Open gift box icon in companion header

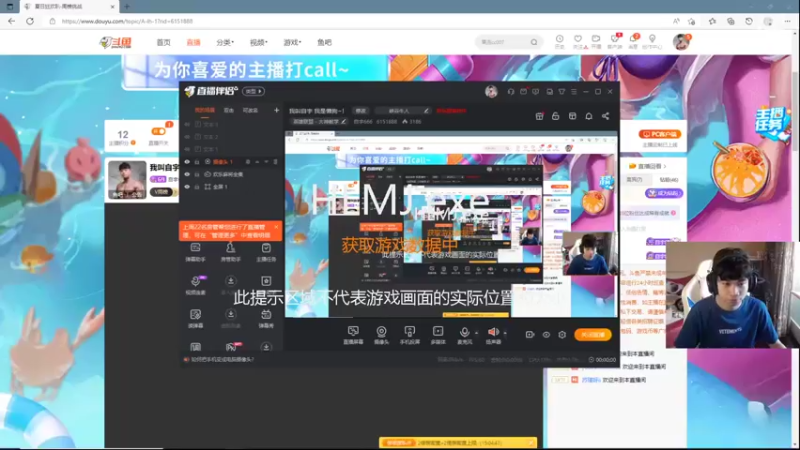click(539, 116)
